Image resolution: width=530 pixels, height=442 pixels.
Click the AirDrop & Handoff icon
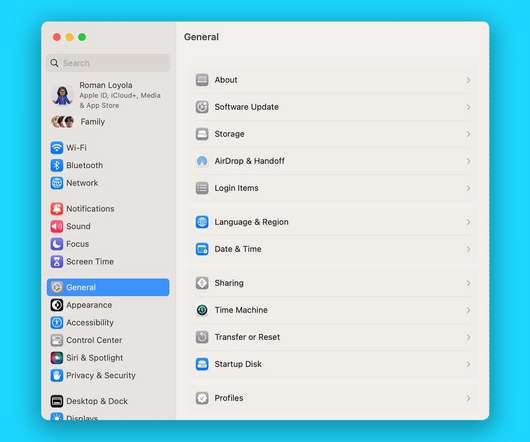click(x=202, y=161)
